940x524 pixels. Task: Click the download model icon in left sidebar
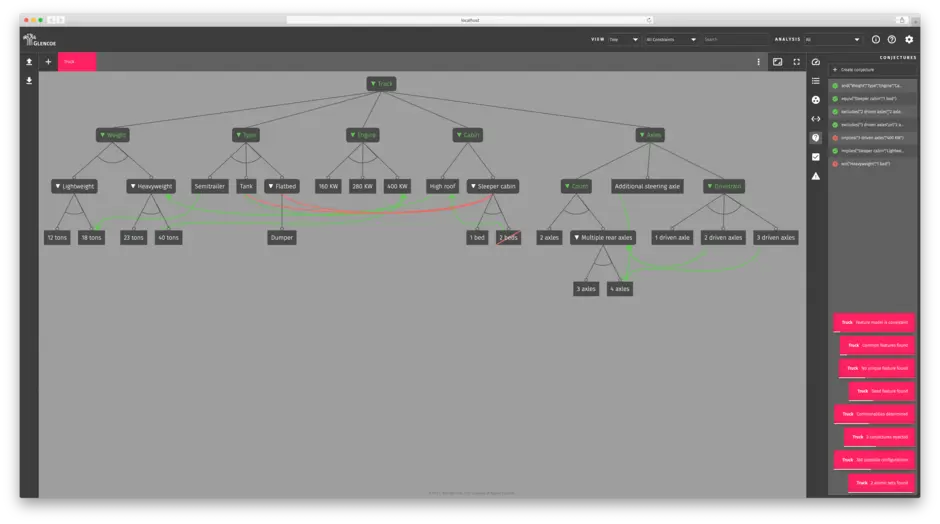click(29, 81)
